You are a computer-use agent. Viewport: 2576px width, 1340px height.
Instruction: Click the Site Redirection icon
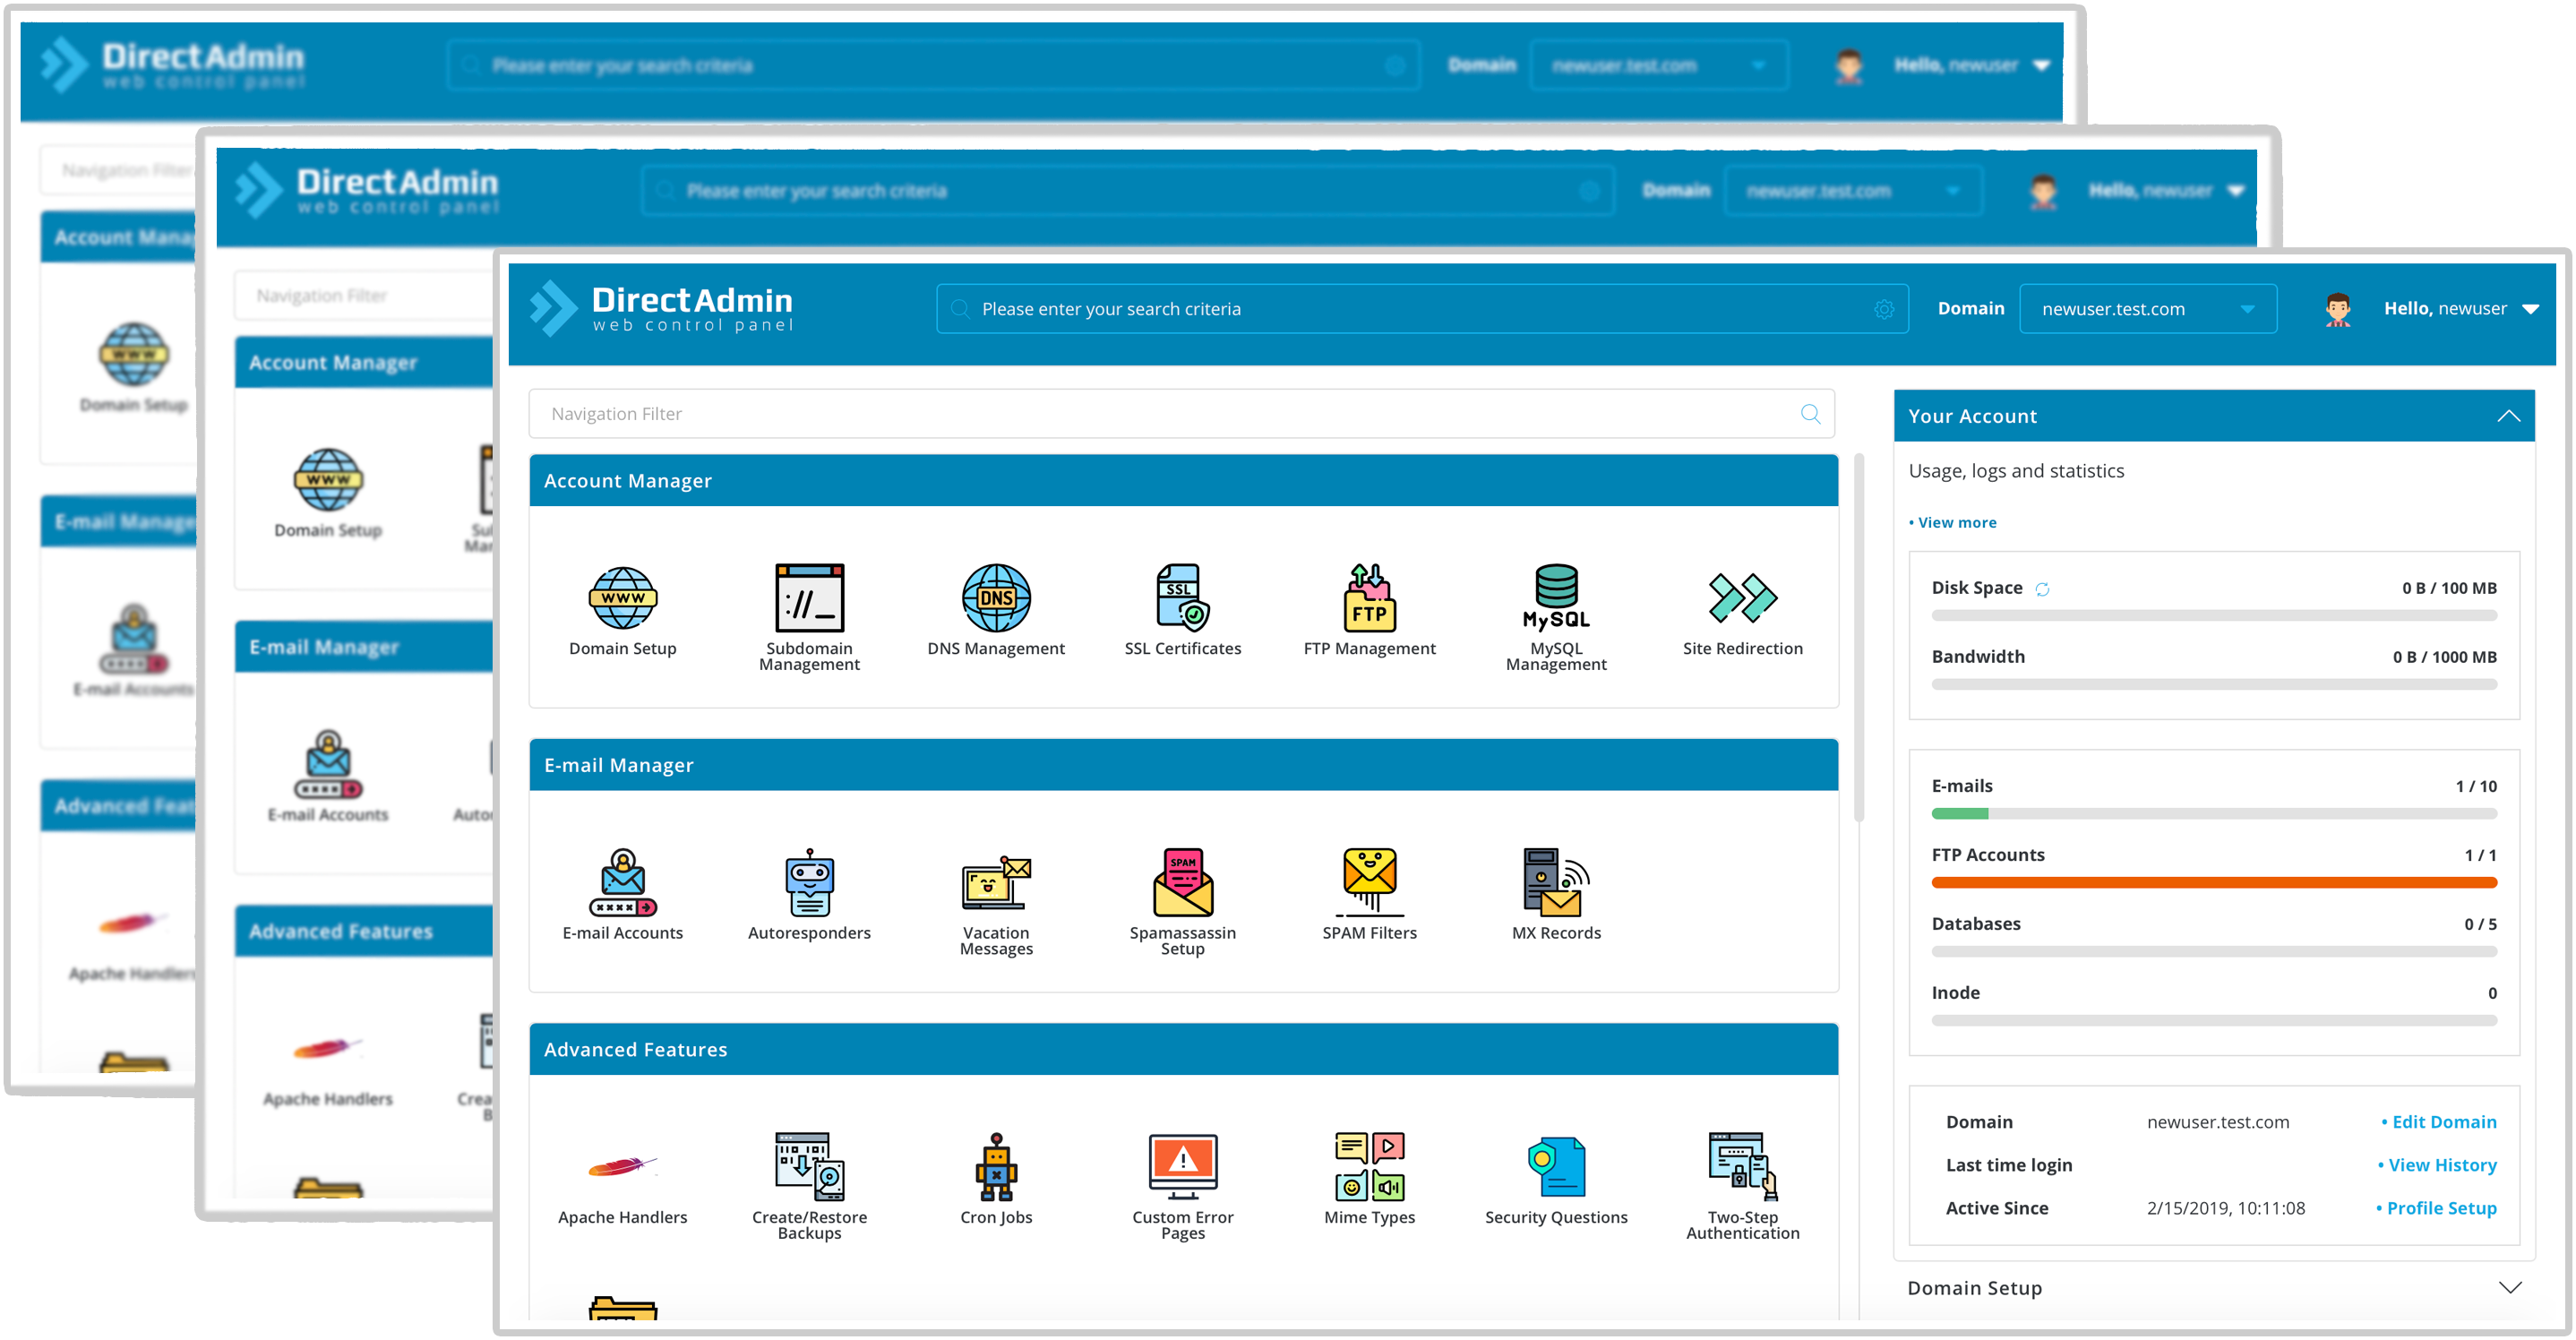click(x=1742, y=599)
